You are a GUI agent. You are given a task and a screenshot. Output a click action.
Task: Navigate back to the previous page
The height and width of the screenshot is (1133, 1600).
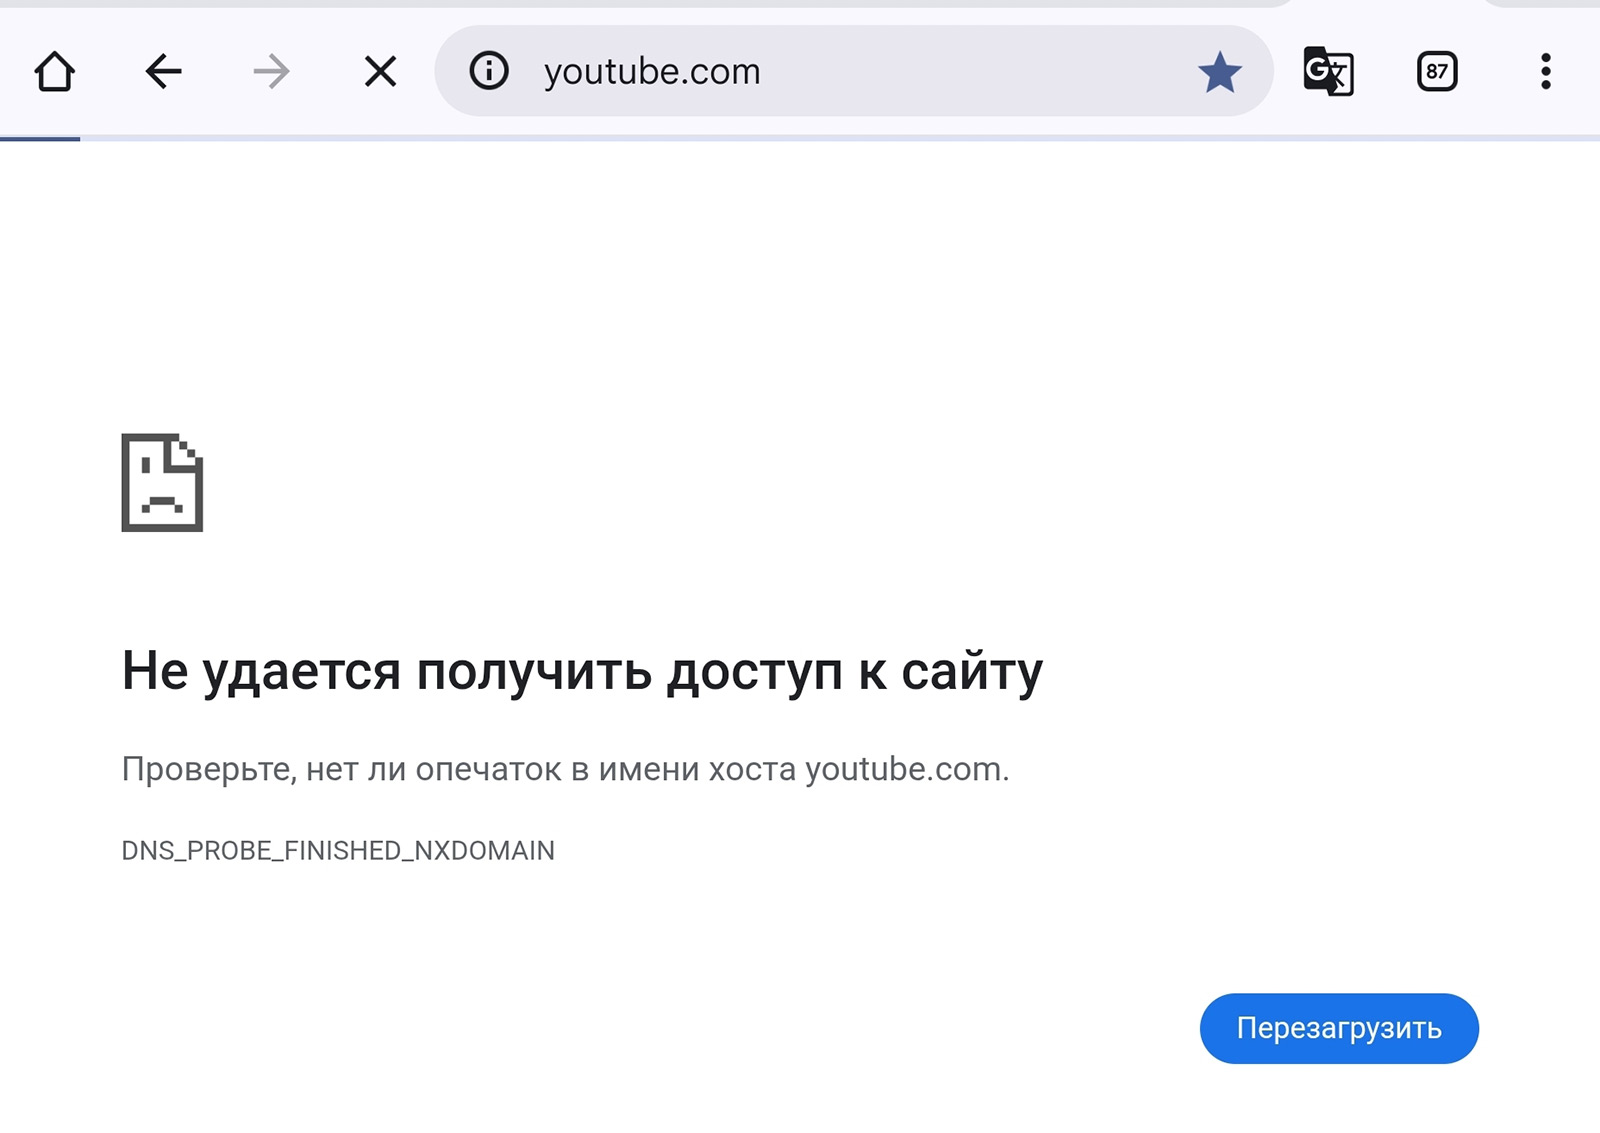pos(163,71)
